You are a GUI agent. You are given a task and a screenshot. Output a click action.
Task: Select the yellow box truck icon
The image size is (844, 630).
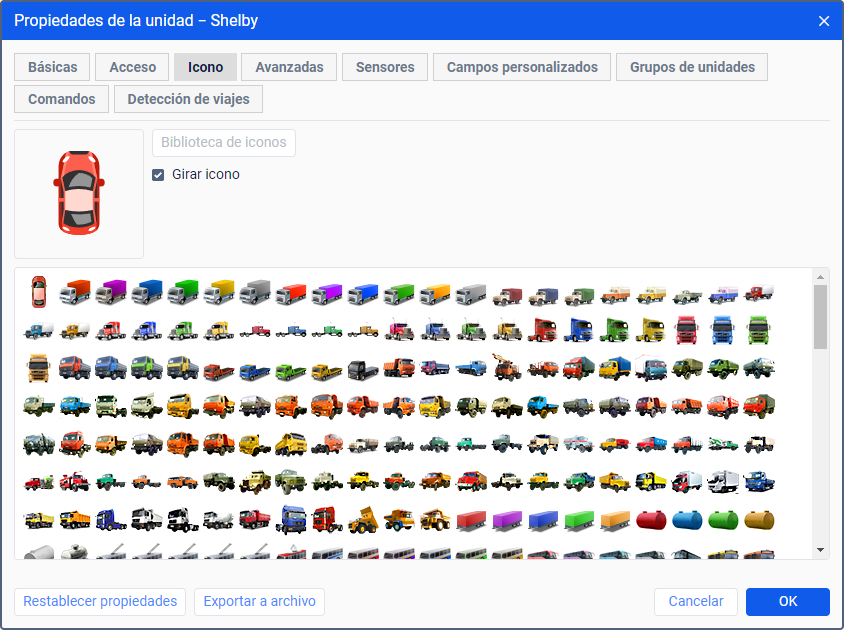click(x=219, y=292)
